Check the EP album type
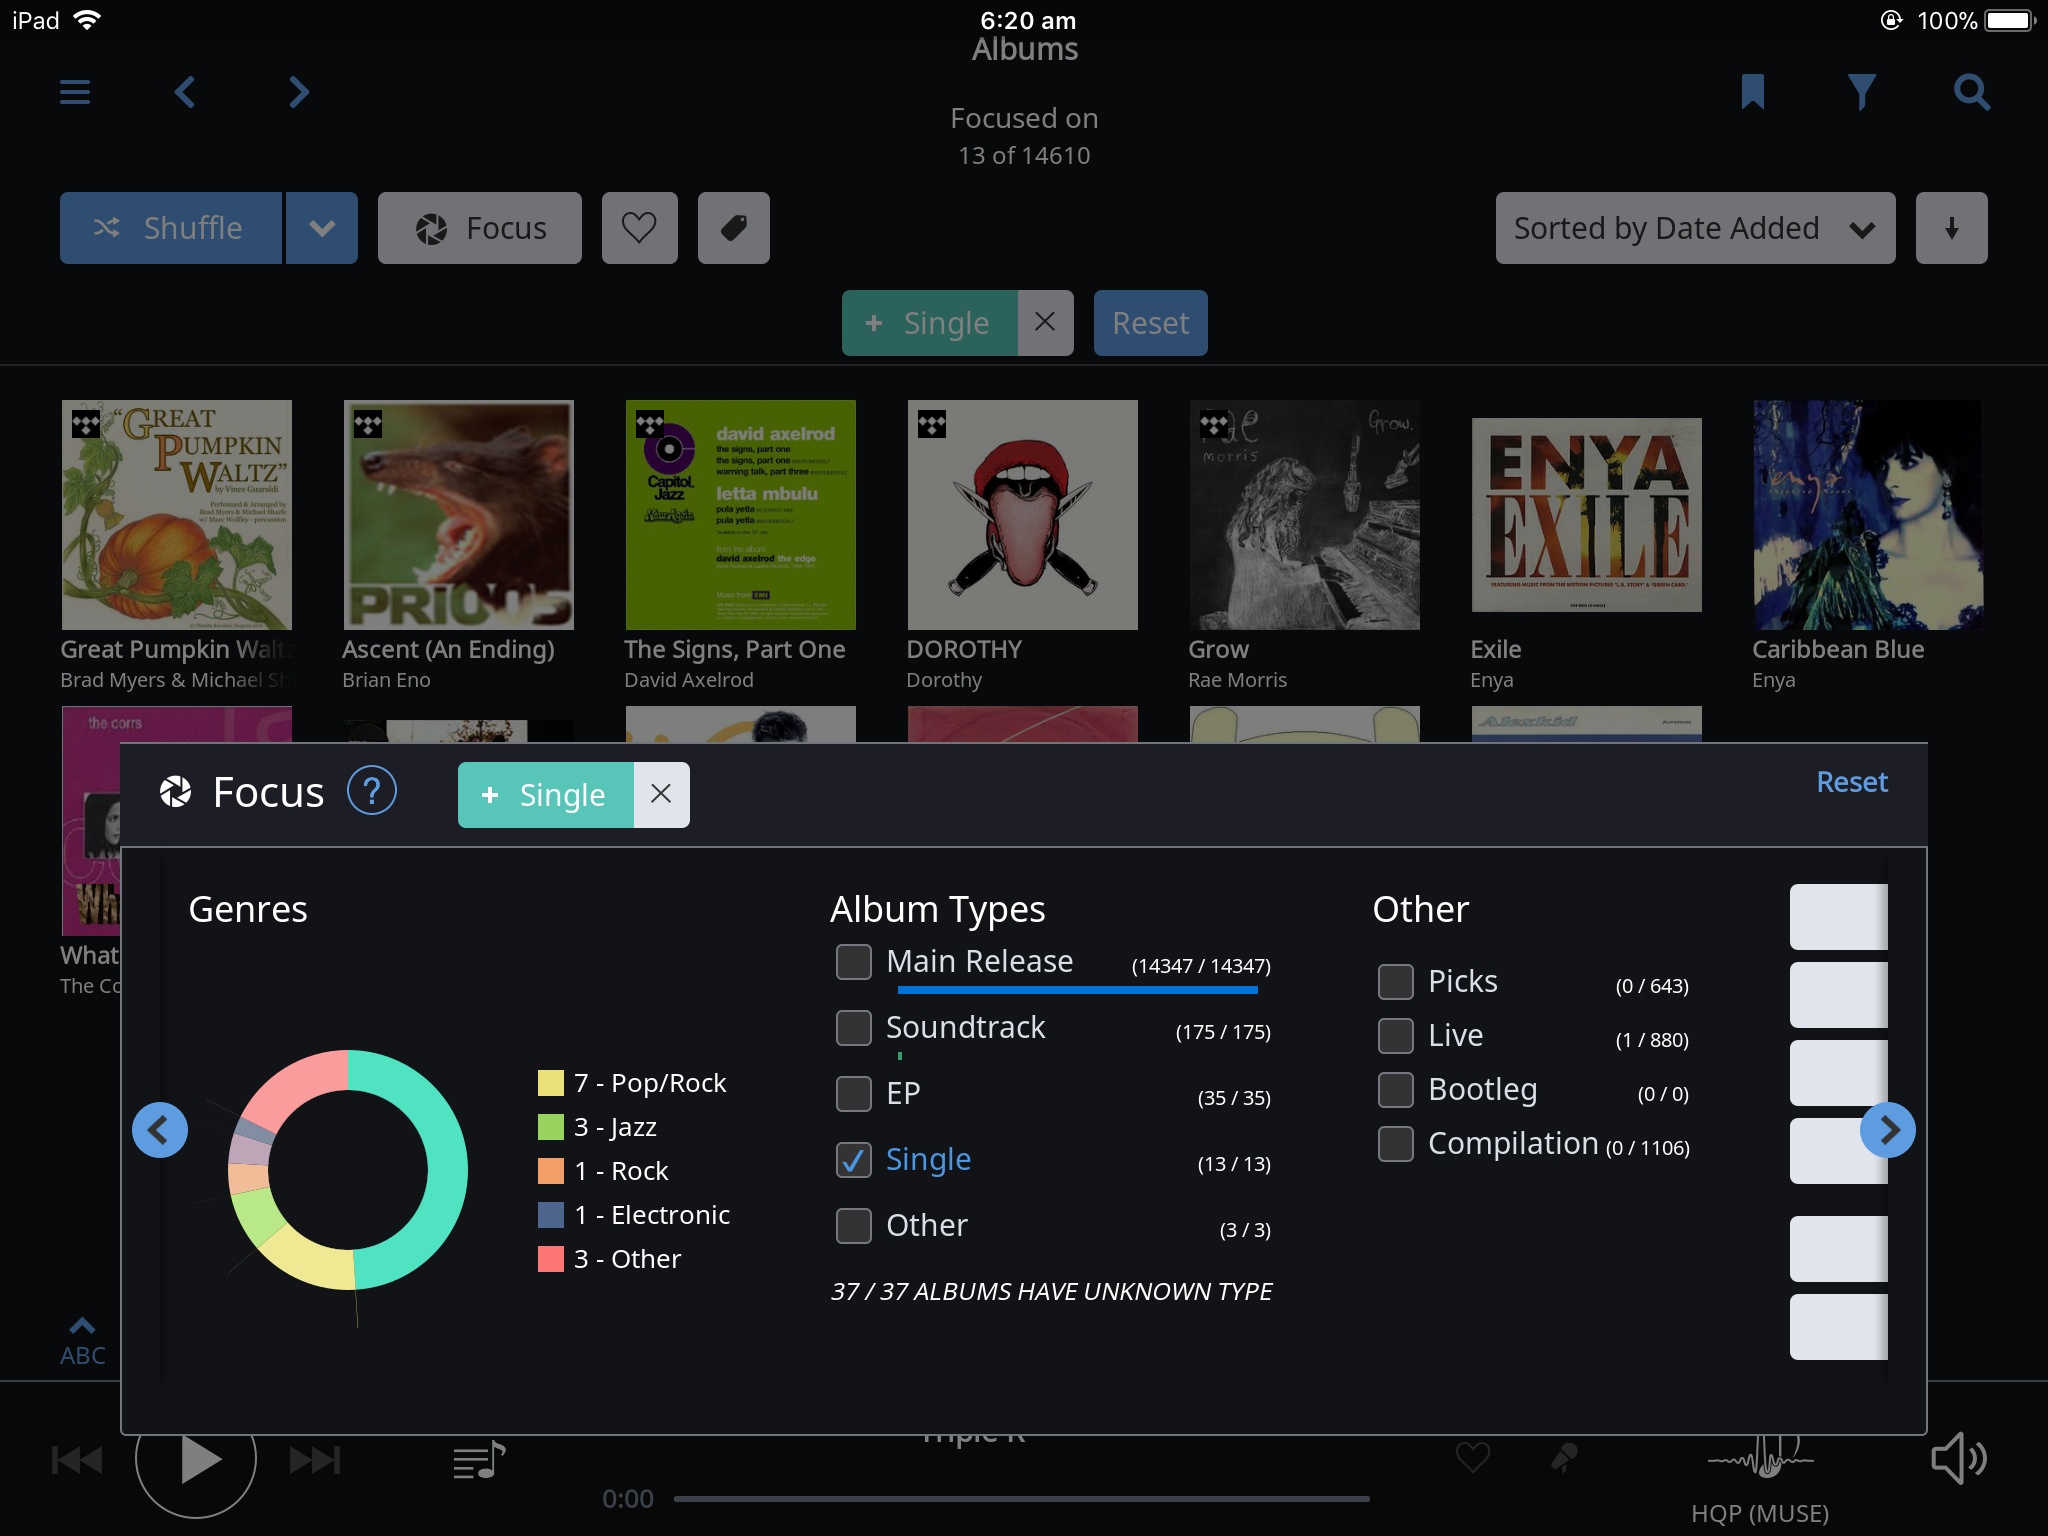 [x=854, y=1094]
